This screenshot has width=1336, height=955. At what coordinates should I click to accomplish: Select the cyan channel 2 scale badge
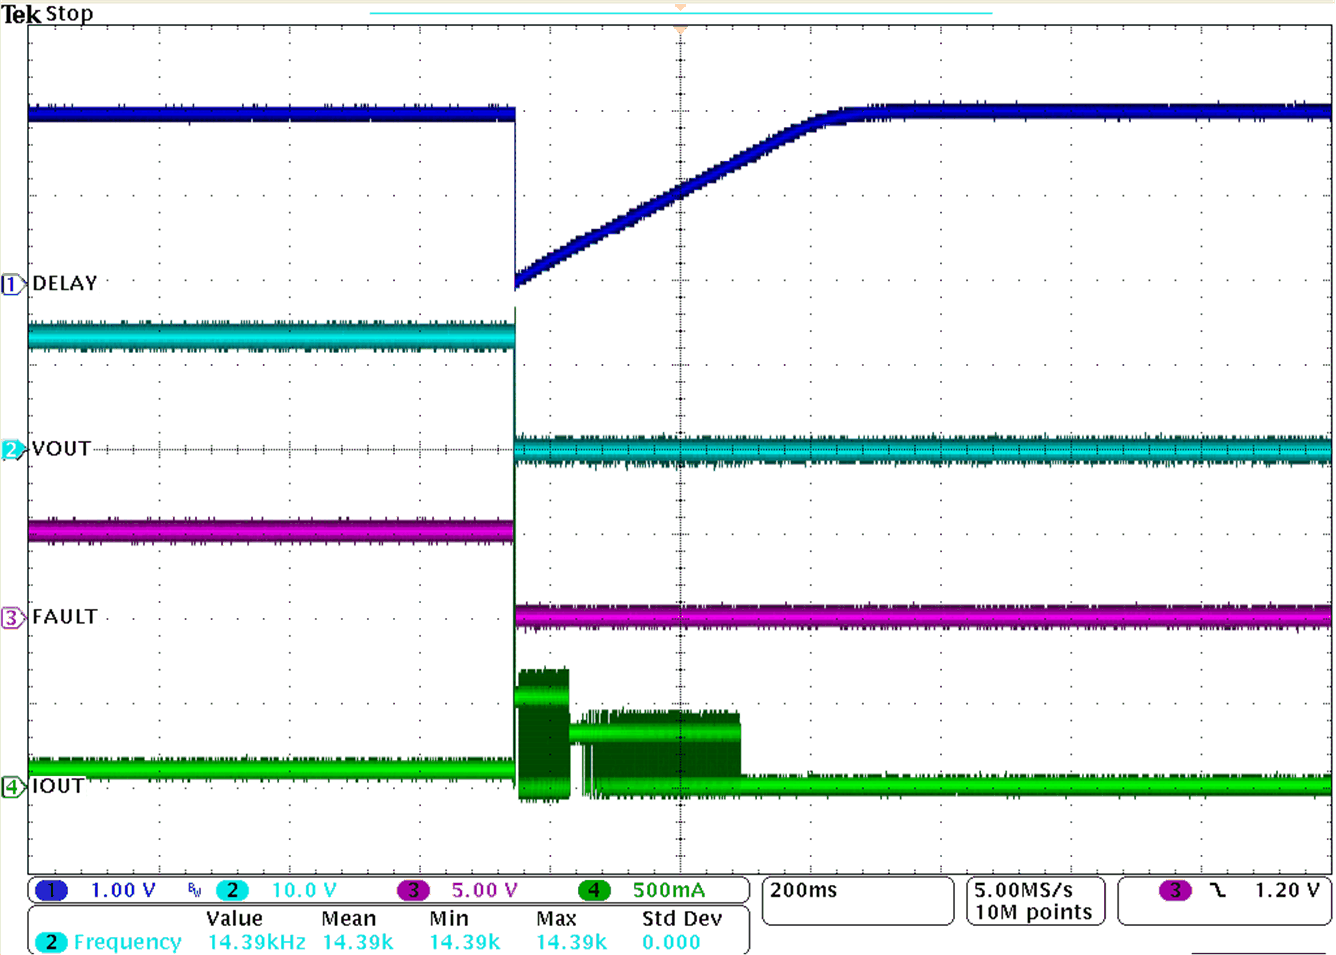(232, 890)
